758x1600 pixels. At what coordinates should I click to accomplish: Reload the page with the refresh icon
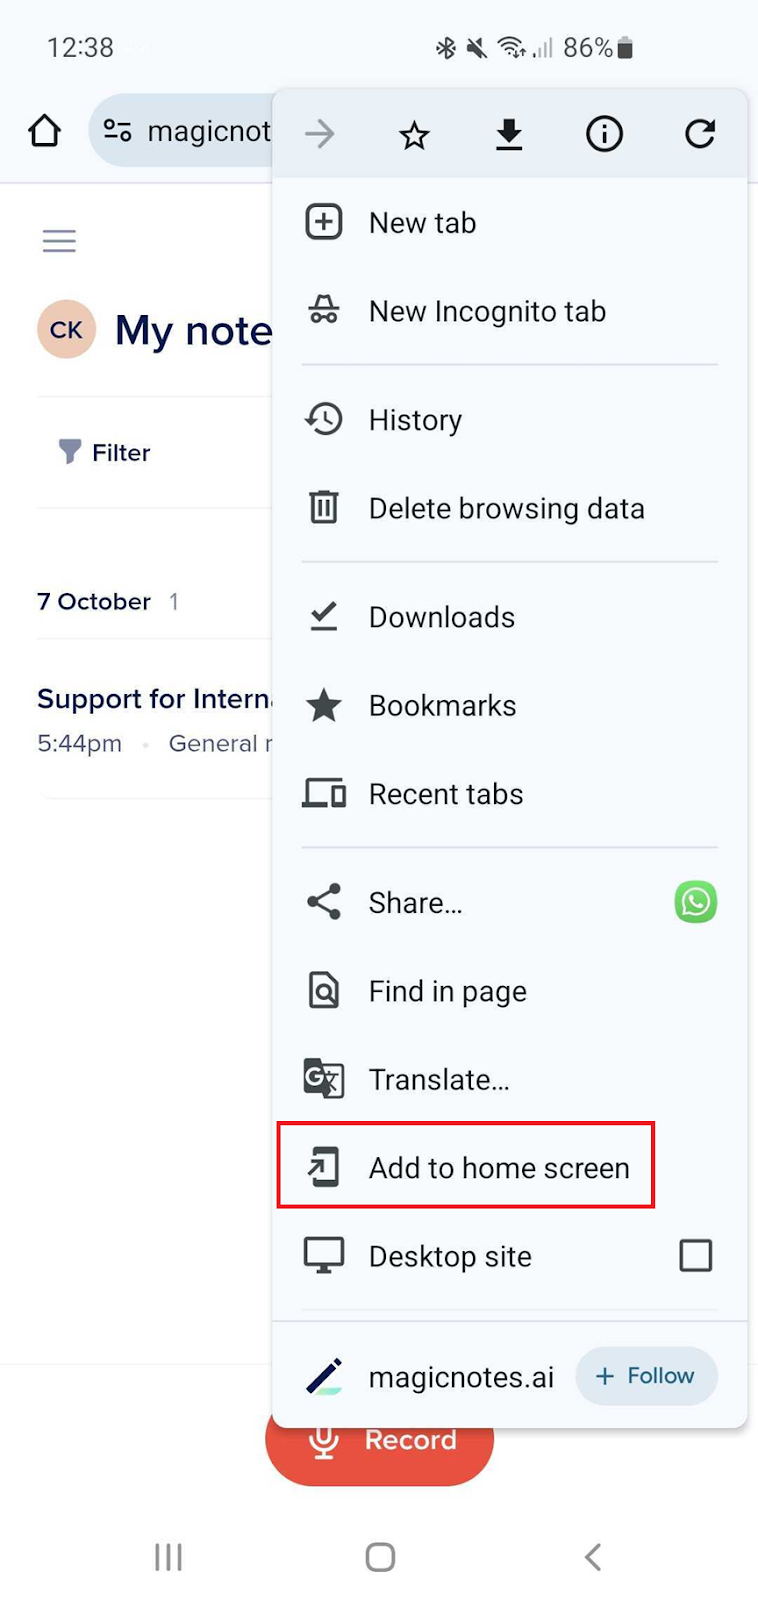(x=699, y=132)
